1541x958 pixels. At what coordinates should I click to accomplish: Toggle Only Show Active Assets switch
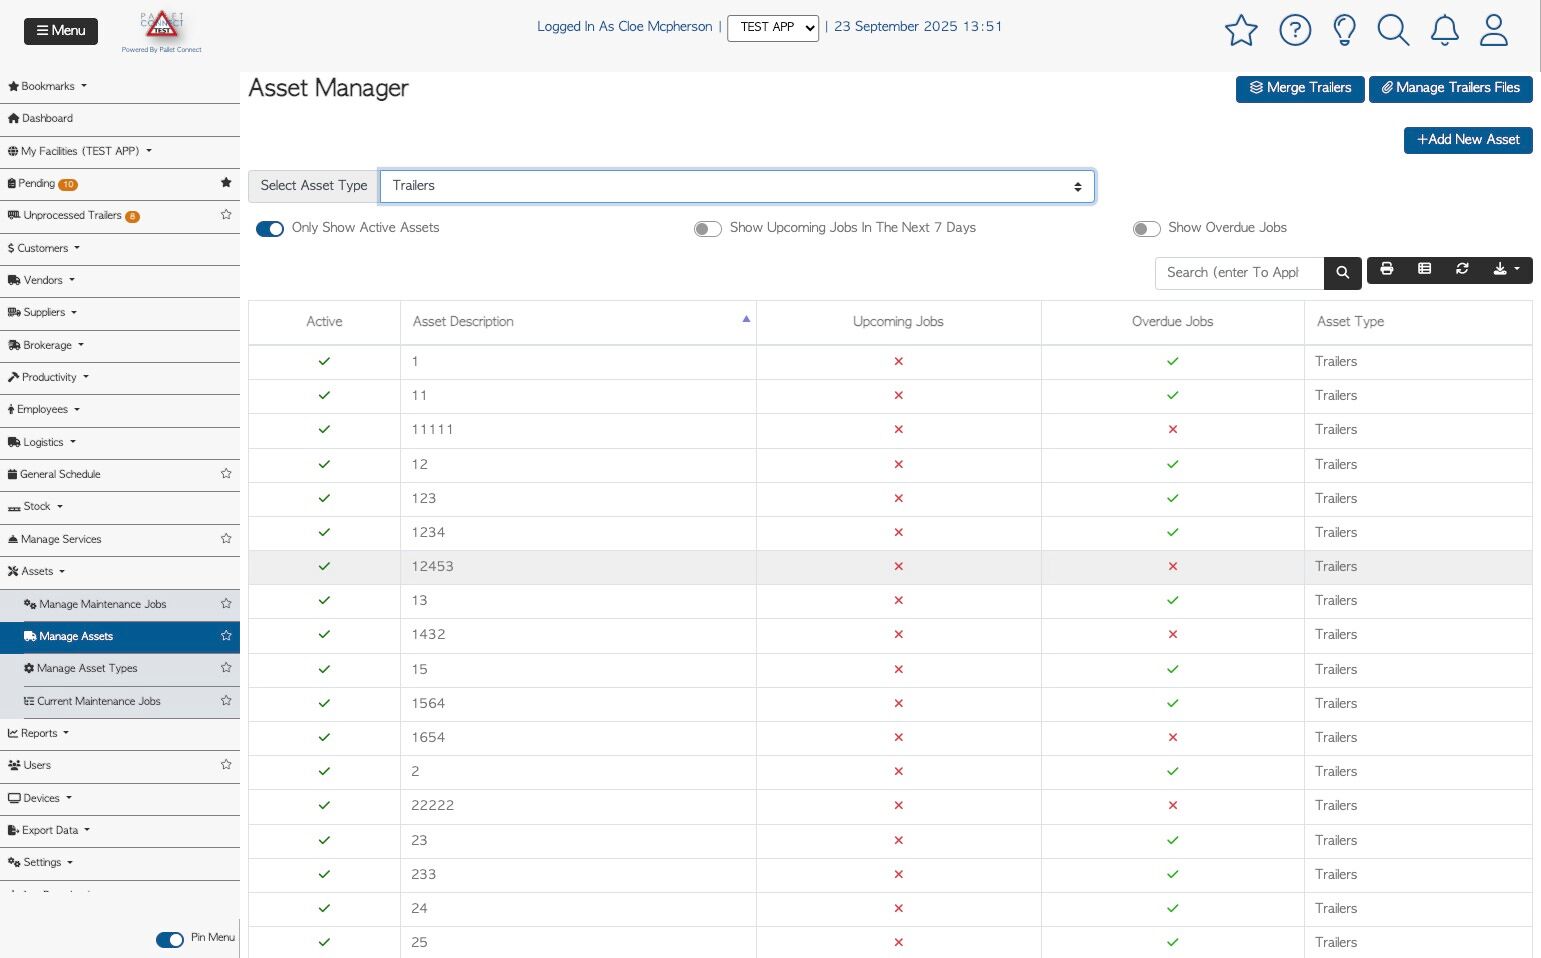point(270,229)
